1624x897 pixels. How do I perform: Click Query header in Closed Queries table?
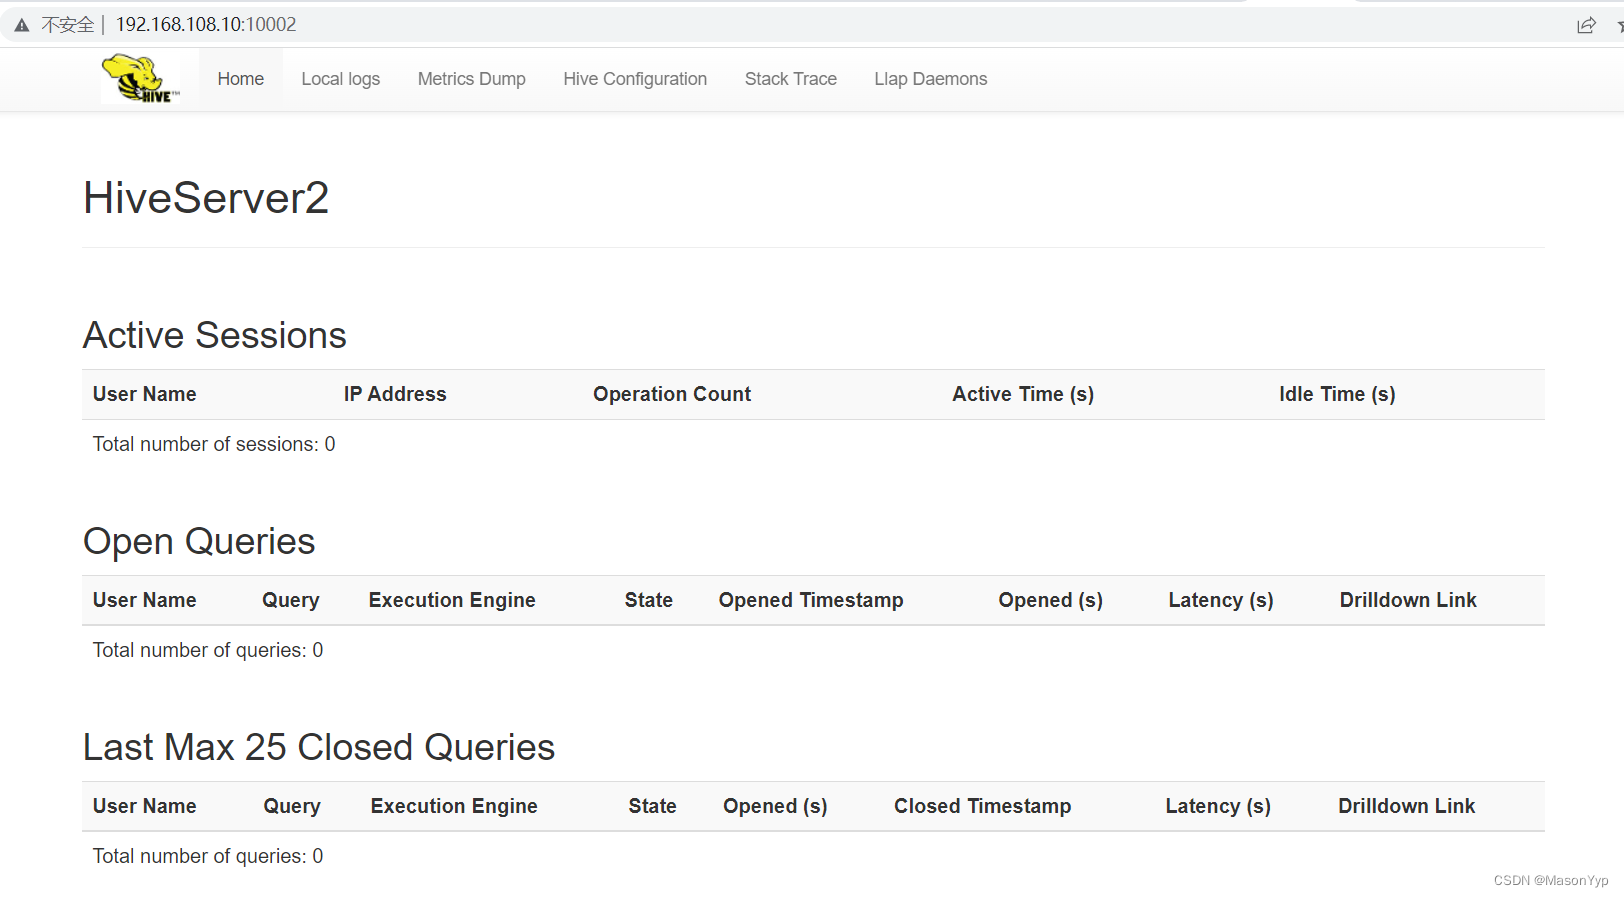coord(292,806)
